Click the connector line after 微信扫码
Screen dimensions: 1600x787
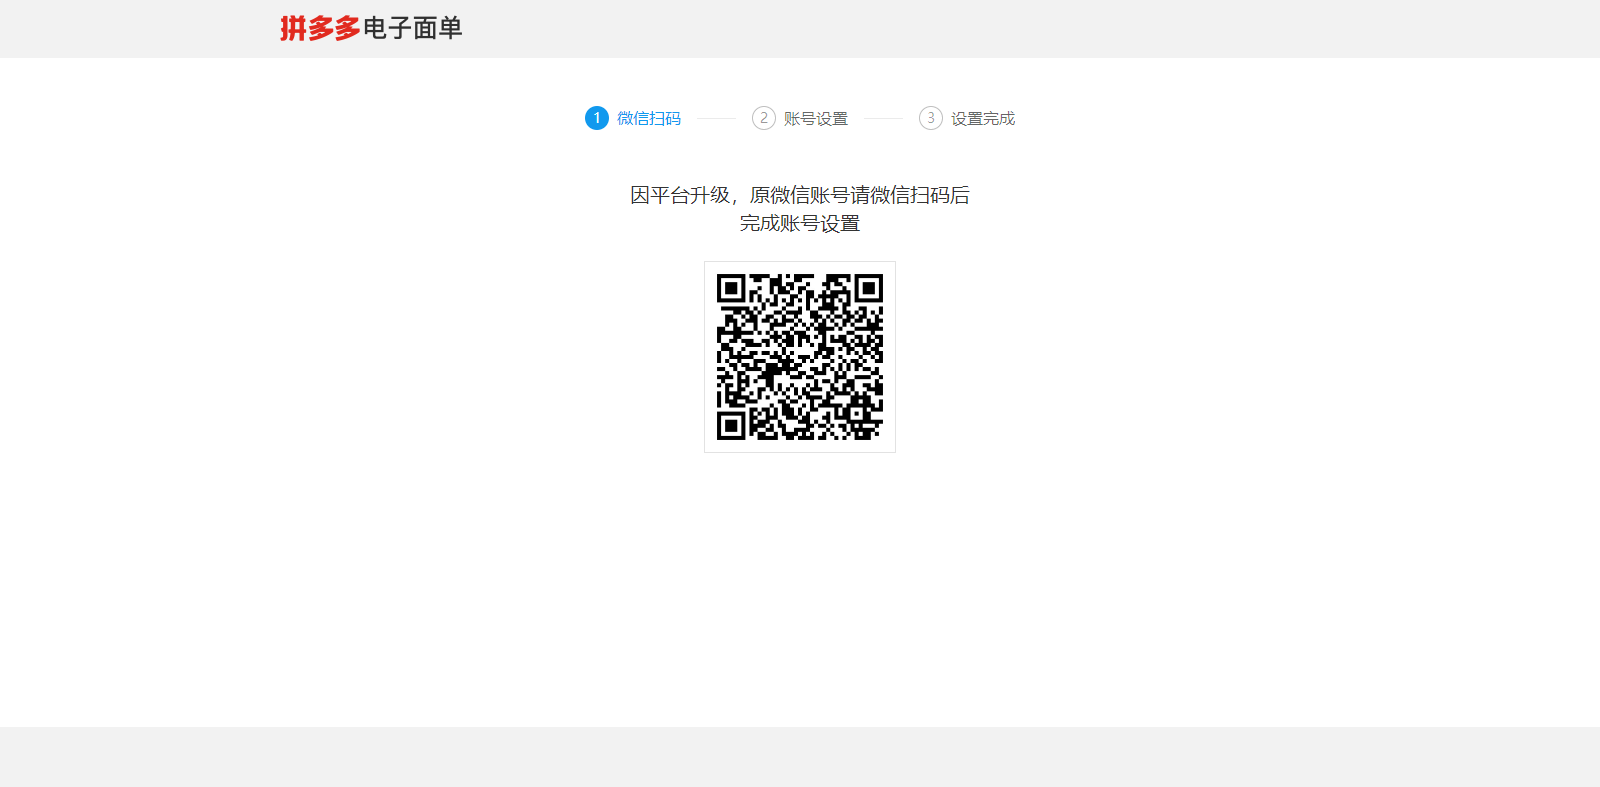pyautogui.click(x=716, y=118)
